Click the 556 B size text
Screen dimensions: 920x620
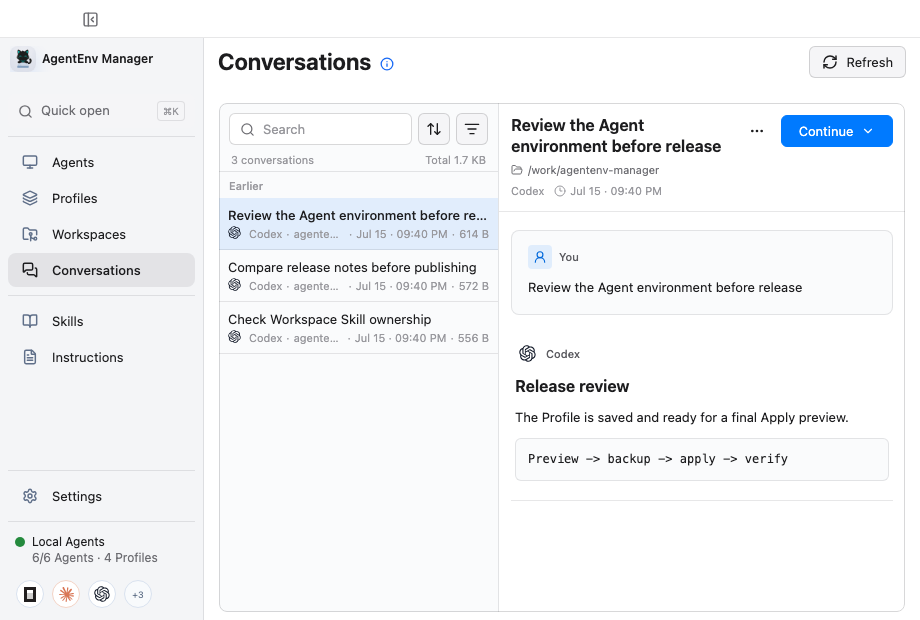pyautogui.click(x=473, y=338)
